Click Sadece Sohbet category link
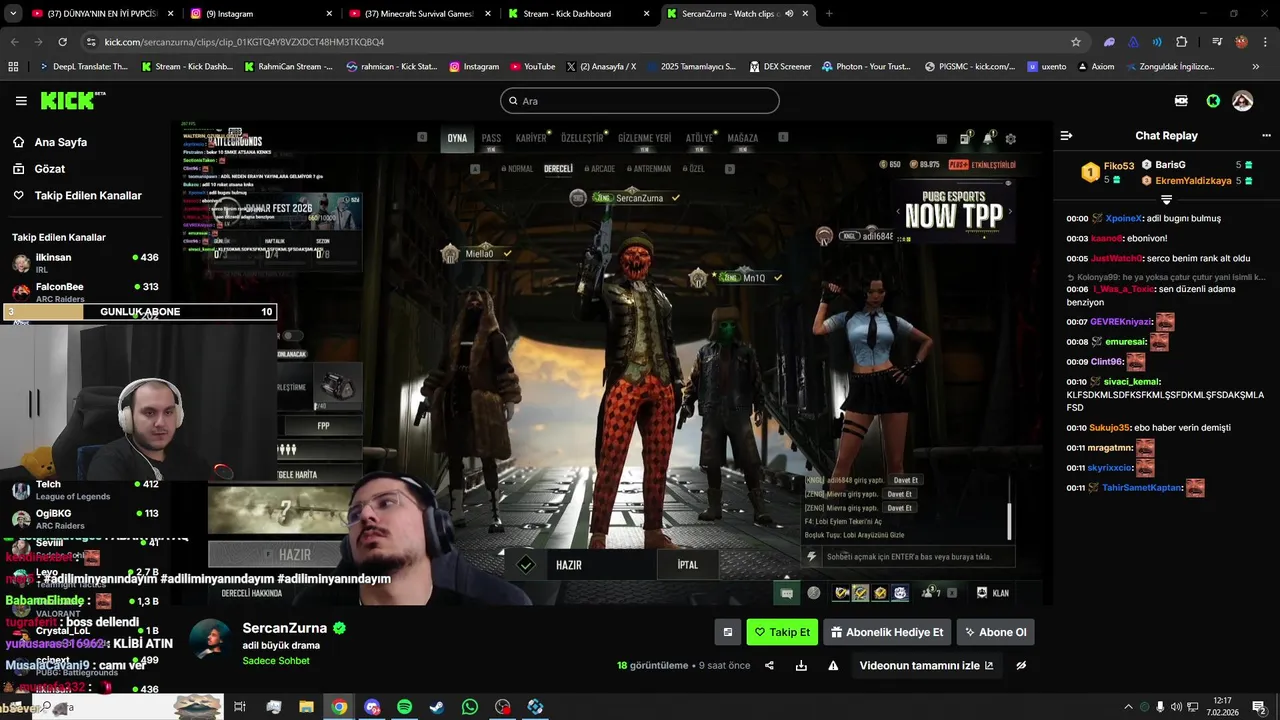Image resolution: width=1280 pixels, height=720 pixels. [x=276, y=661]
